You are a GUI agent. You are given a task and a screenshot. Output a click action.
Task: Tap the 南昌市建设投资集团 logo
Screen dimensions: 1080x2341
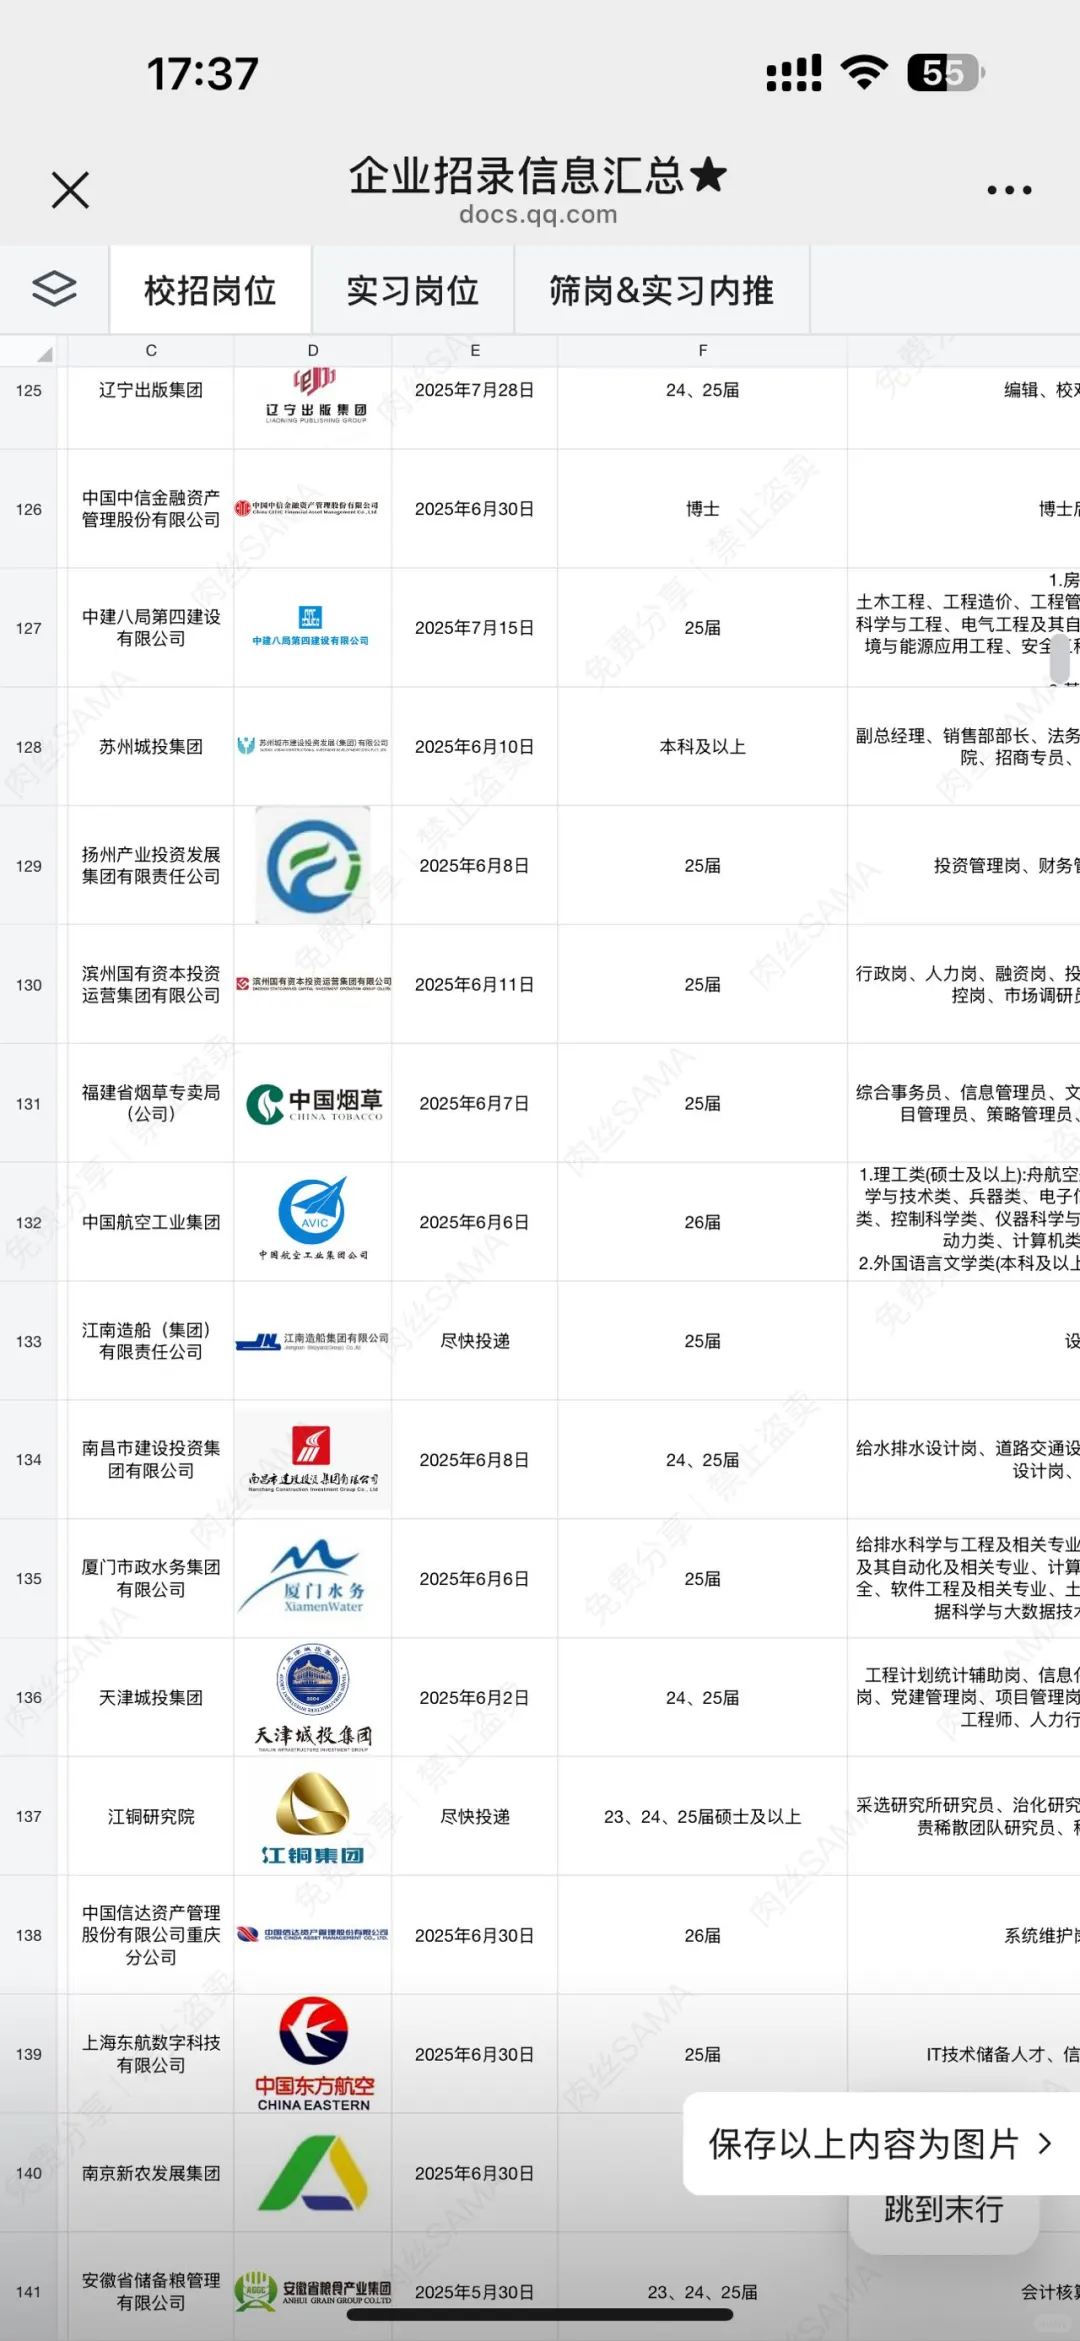click(x=313, y=1460)
